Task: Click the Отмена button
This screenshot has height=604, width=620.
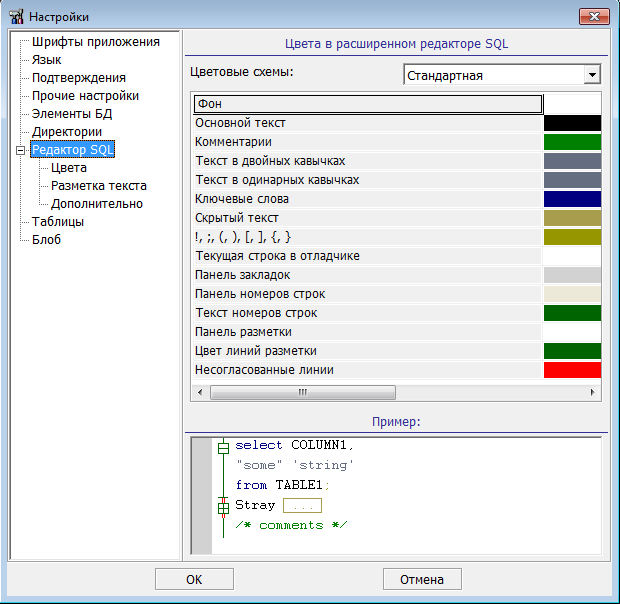Action: click(422, 579)
